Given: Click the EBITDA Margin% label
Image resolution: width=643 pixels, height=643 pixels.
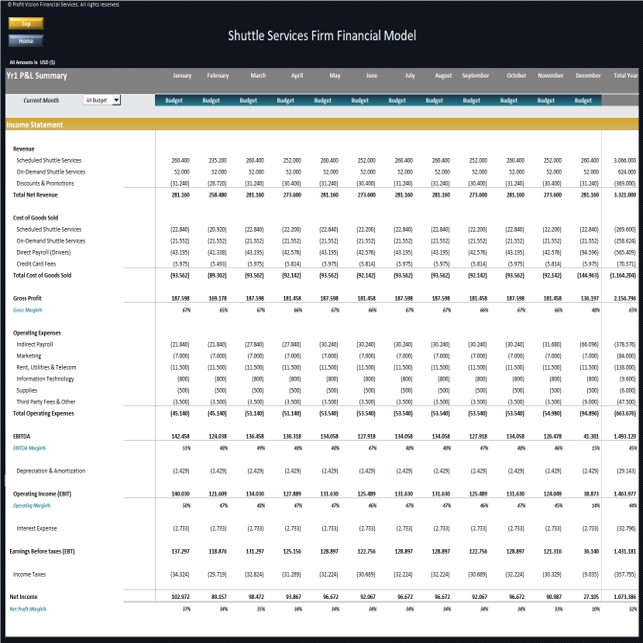Looking at the screenshot, I should [x=30, y=448].
